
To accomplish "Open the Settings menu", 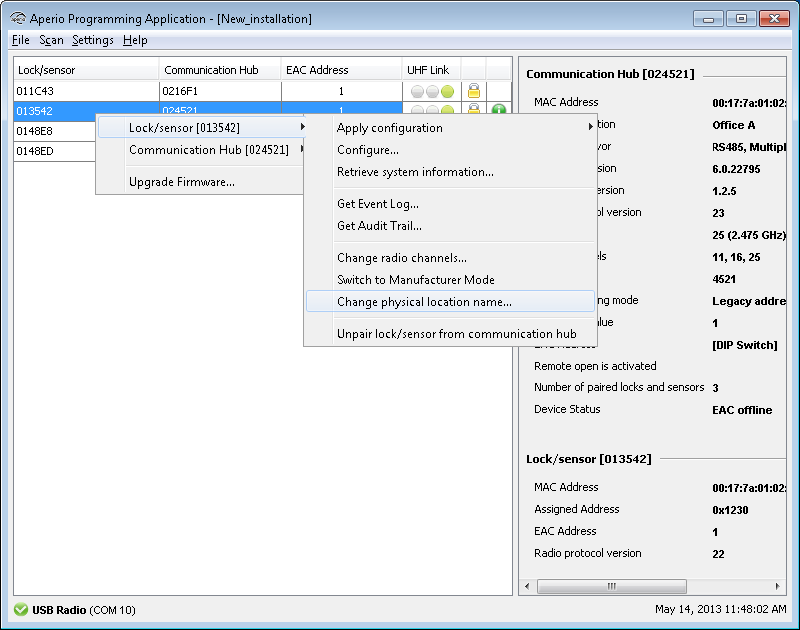I will tap(93, 40).
